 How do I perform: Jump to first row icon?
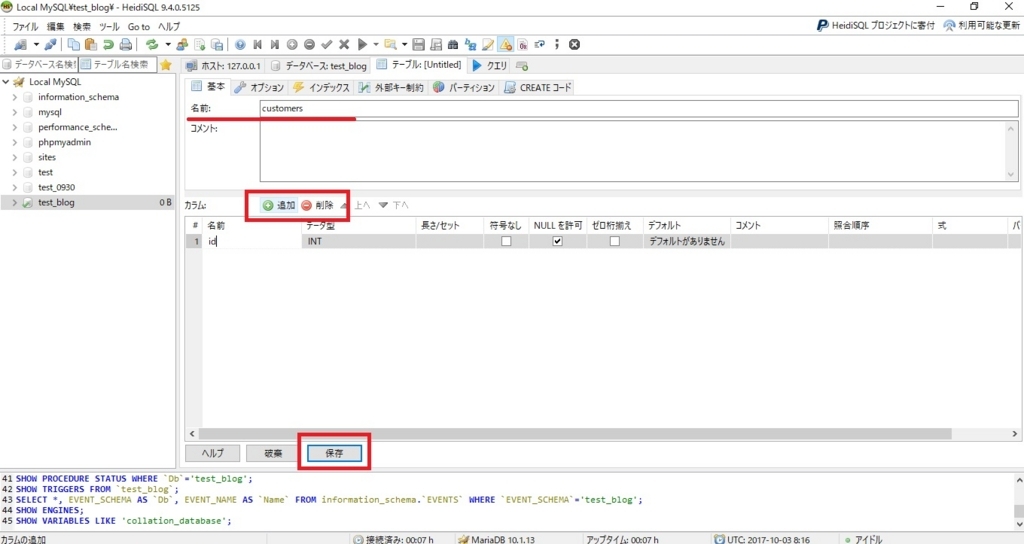pos(257,44)
